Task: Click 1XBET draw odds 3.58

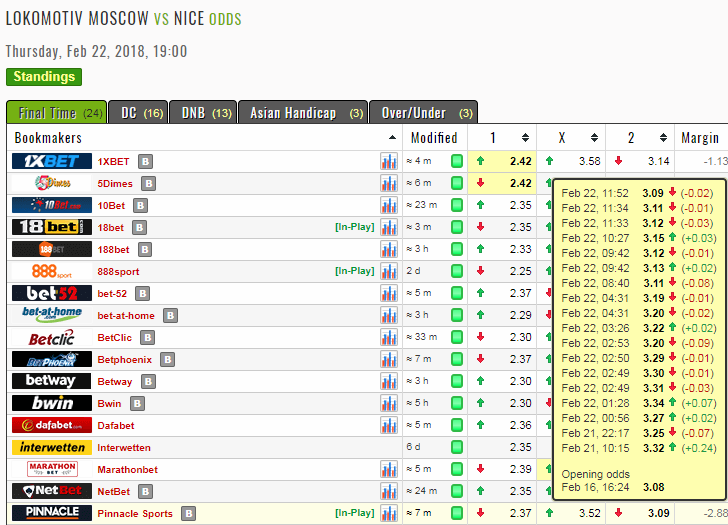Action: click(590, 161)
